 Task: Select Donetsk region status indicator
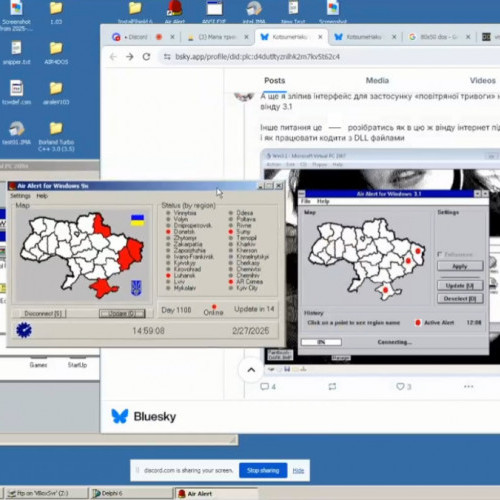[x=168, y=231]
